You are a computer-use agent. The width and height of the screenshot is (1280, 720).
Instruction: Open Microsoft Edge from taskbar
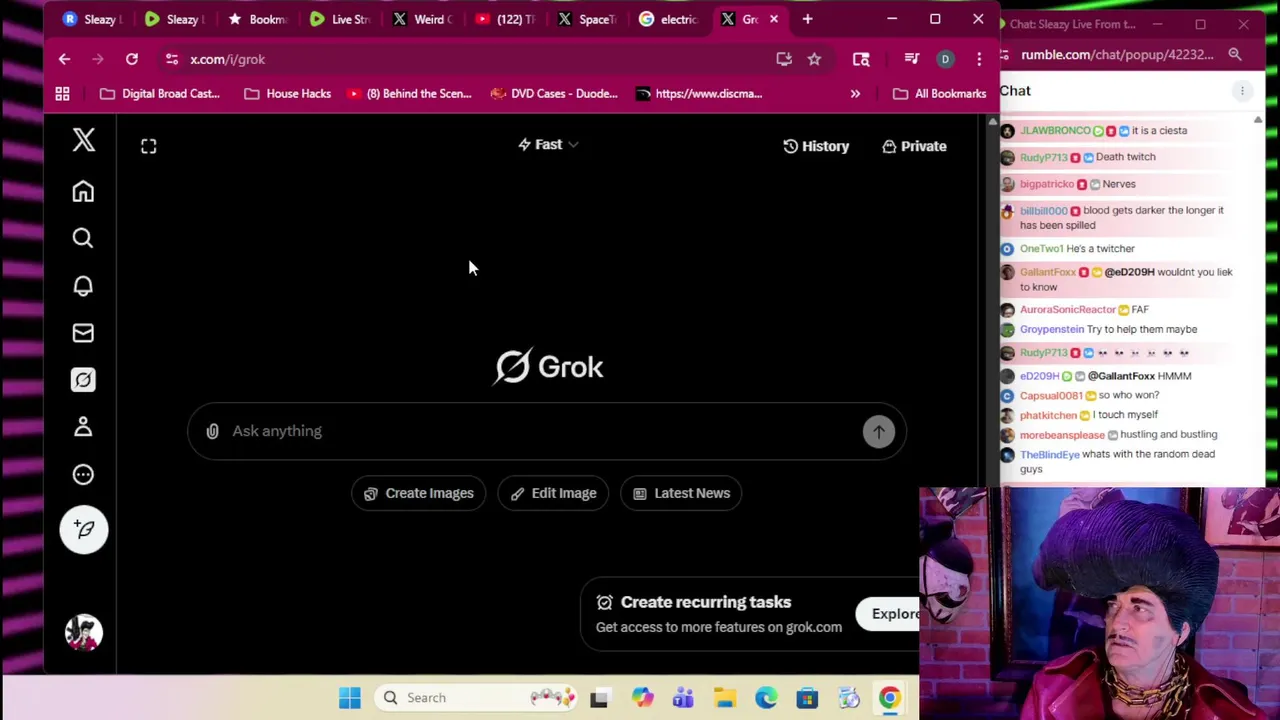coord(765,698)
